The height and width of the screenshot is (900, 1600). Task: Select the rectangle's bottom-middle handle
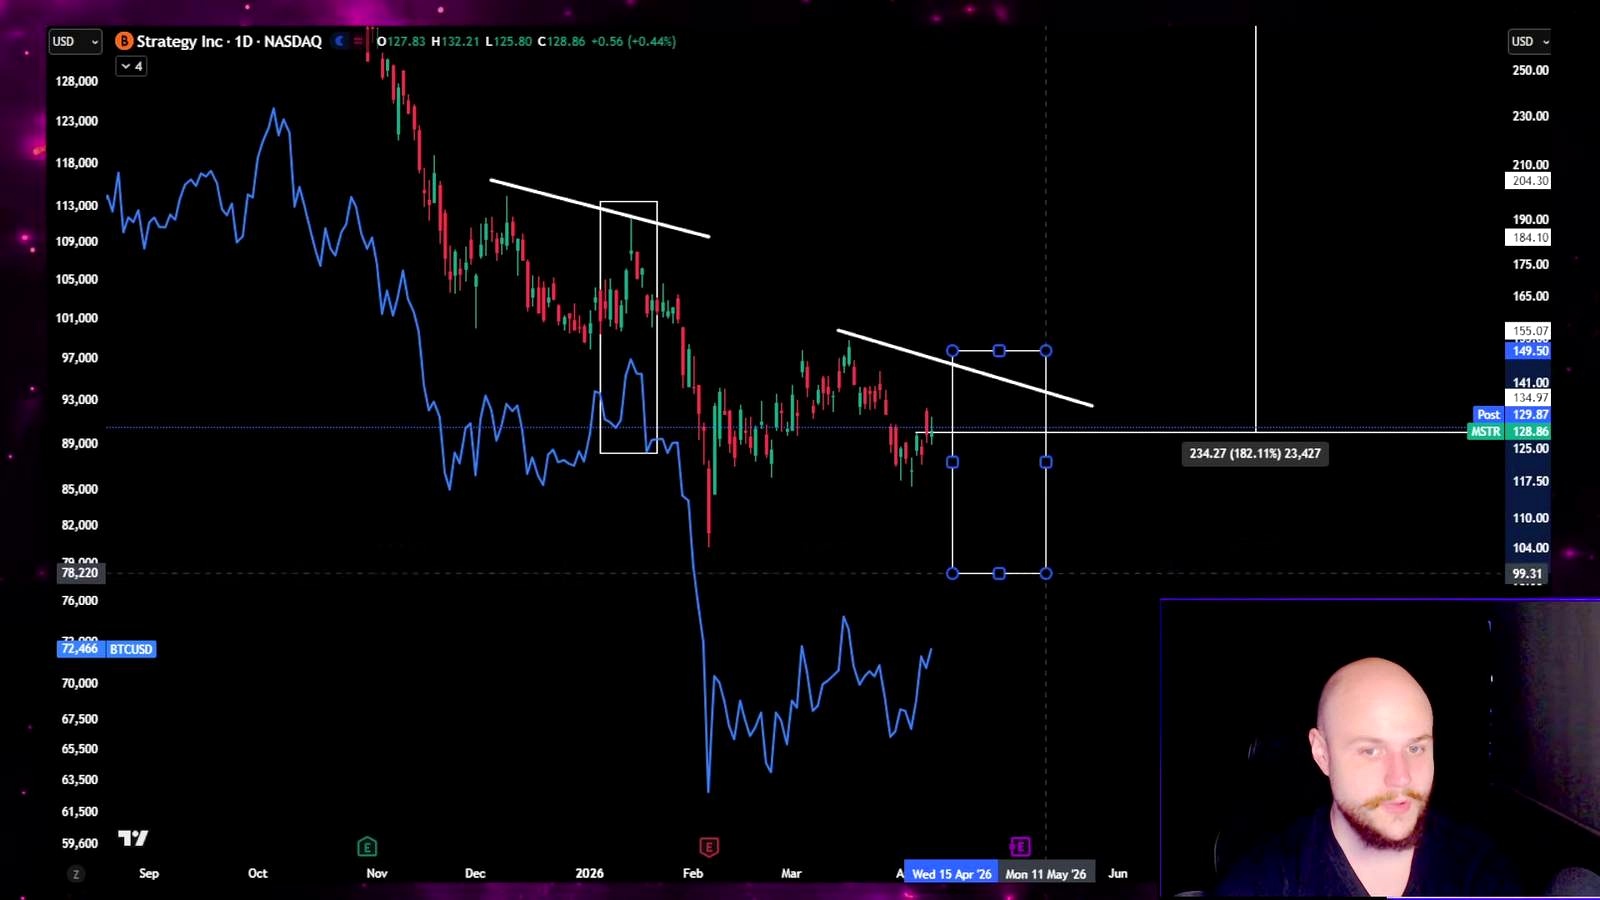tap(999, 573)
